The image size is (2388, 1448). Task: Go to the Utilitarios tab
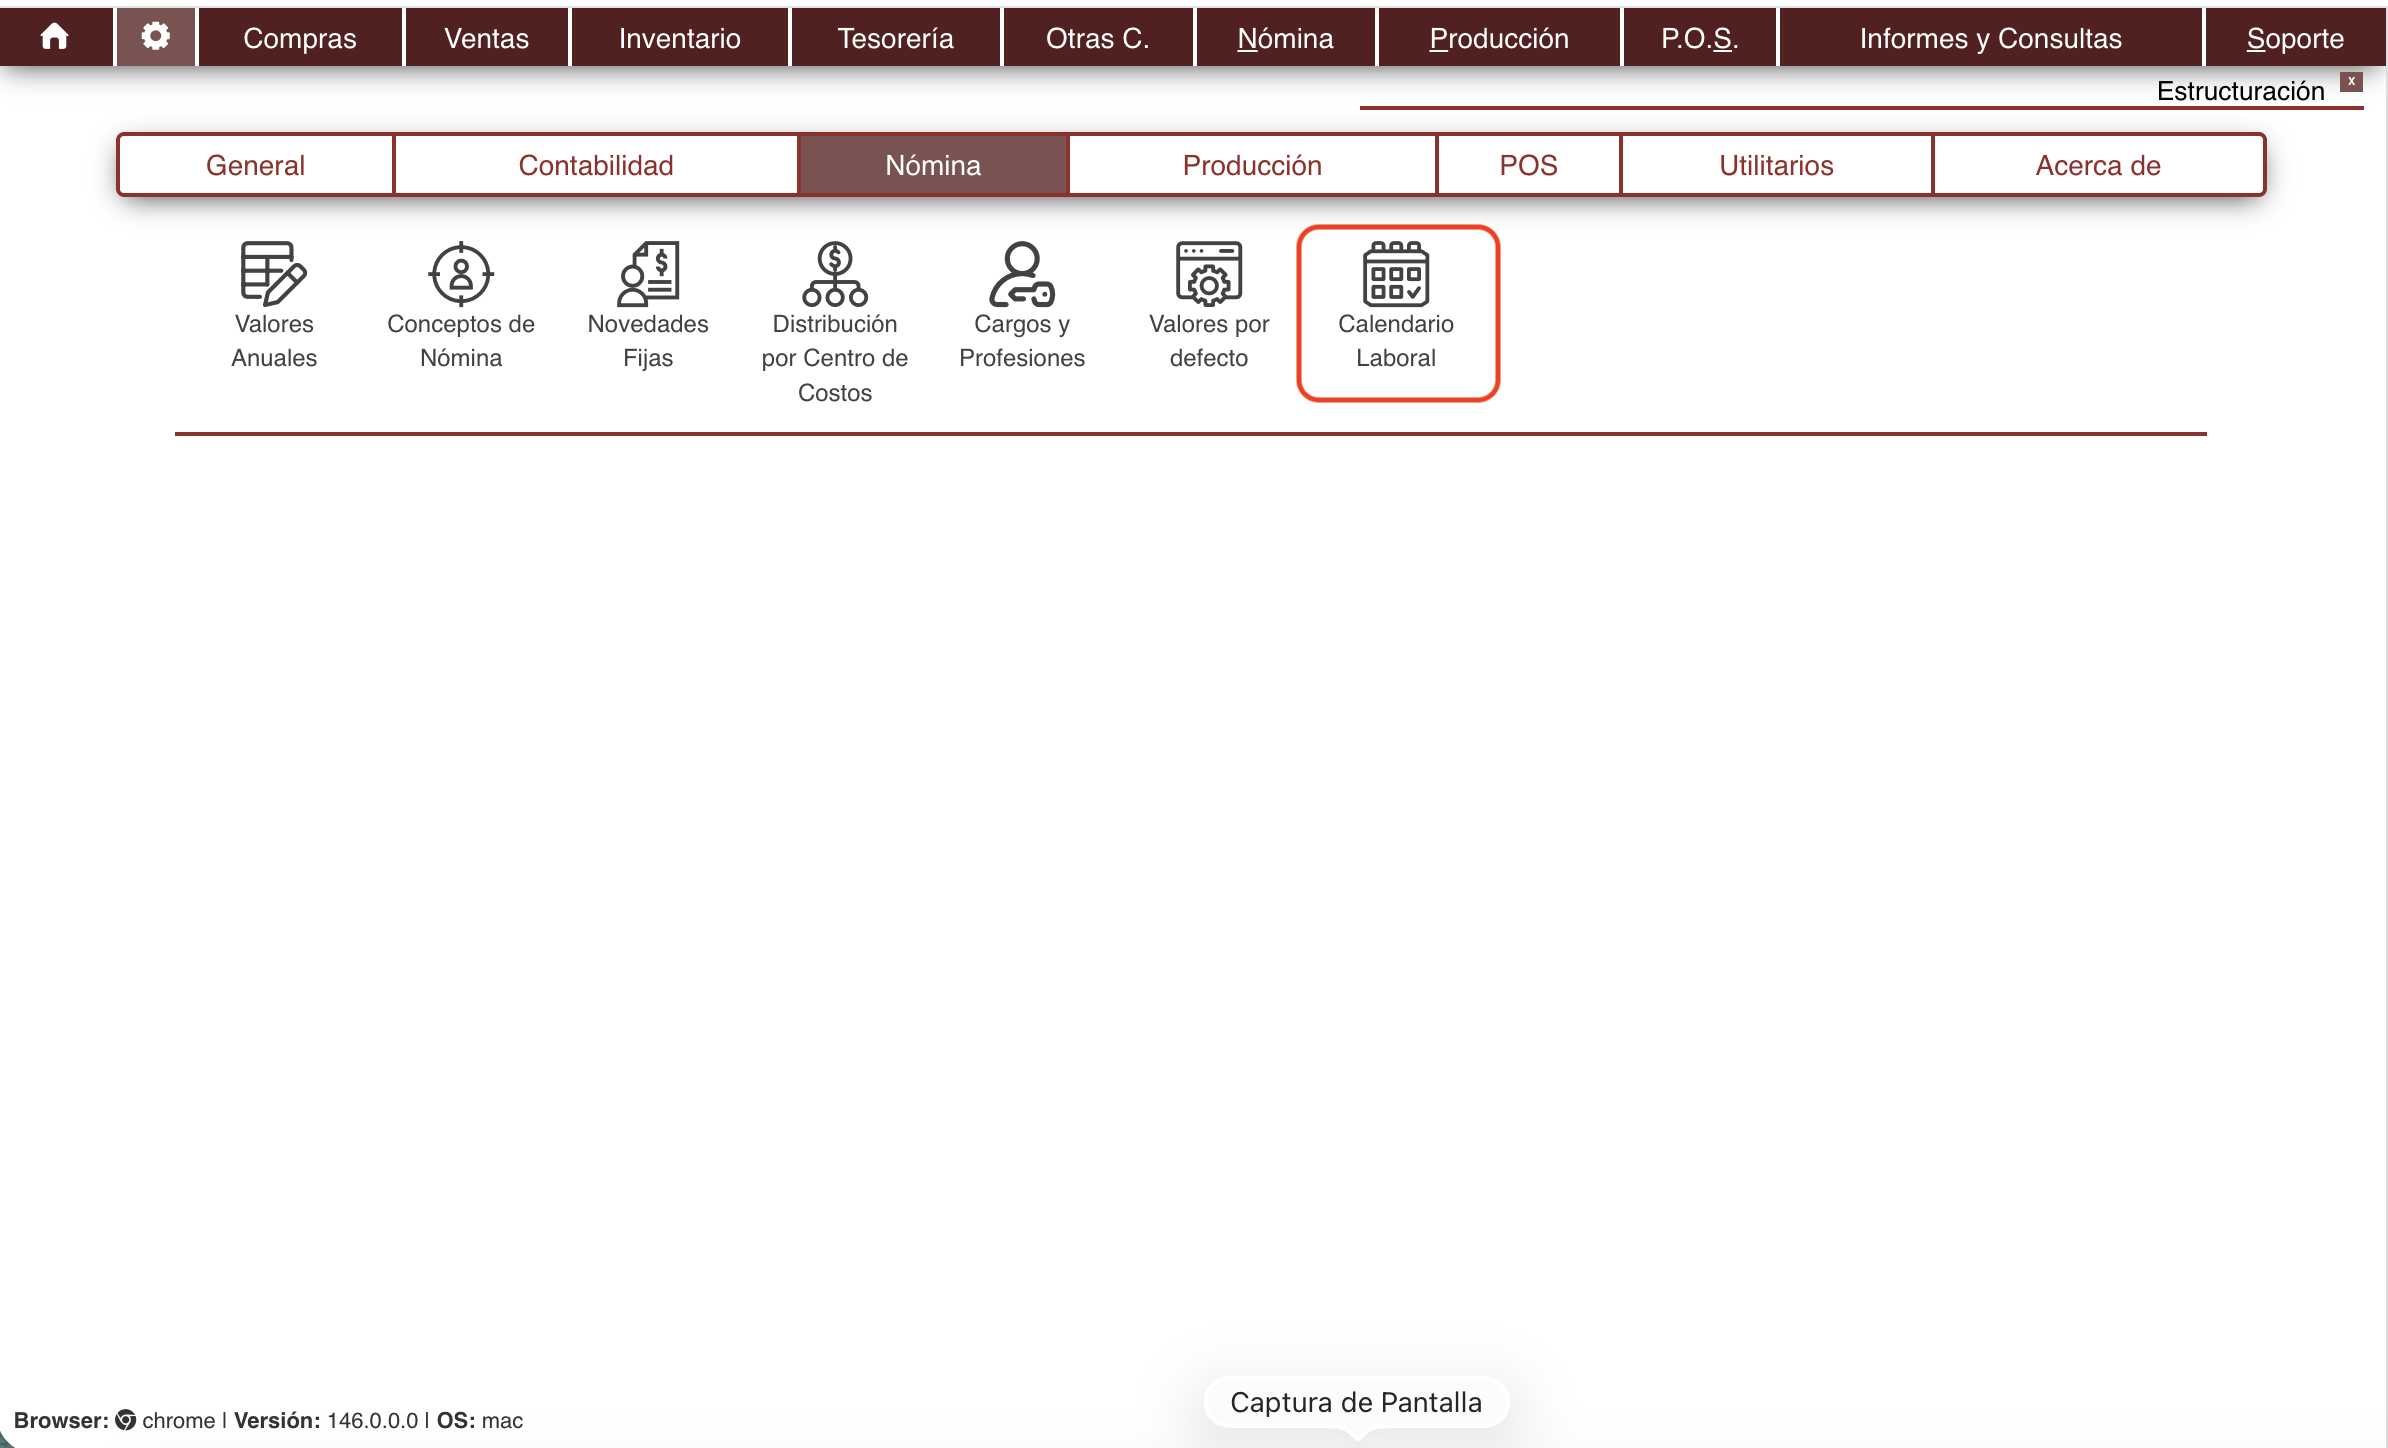[x=1775, y=165]
